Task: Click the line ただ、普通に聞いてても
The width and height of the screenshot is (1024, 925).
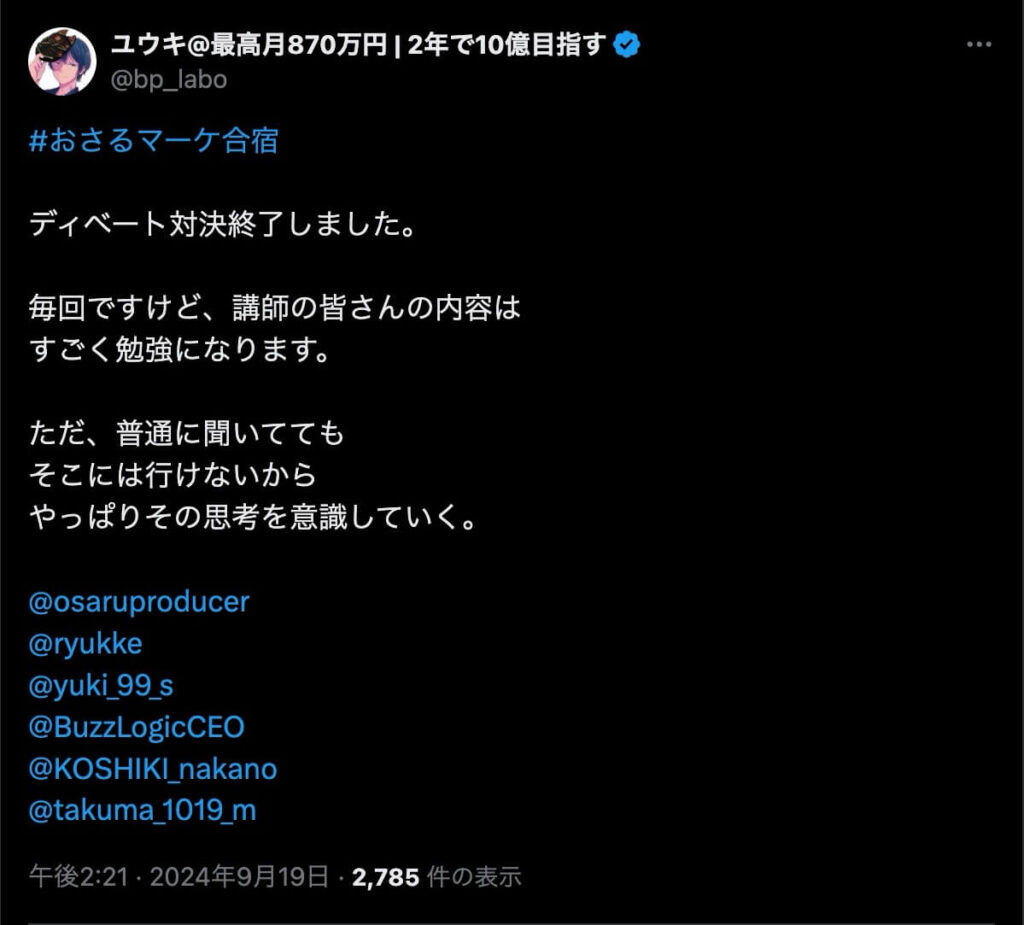Action: (187, 434)
